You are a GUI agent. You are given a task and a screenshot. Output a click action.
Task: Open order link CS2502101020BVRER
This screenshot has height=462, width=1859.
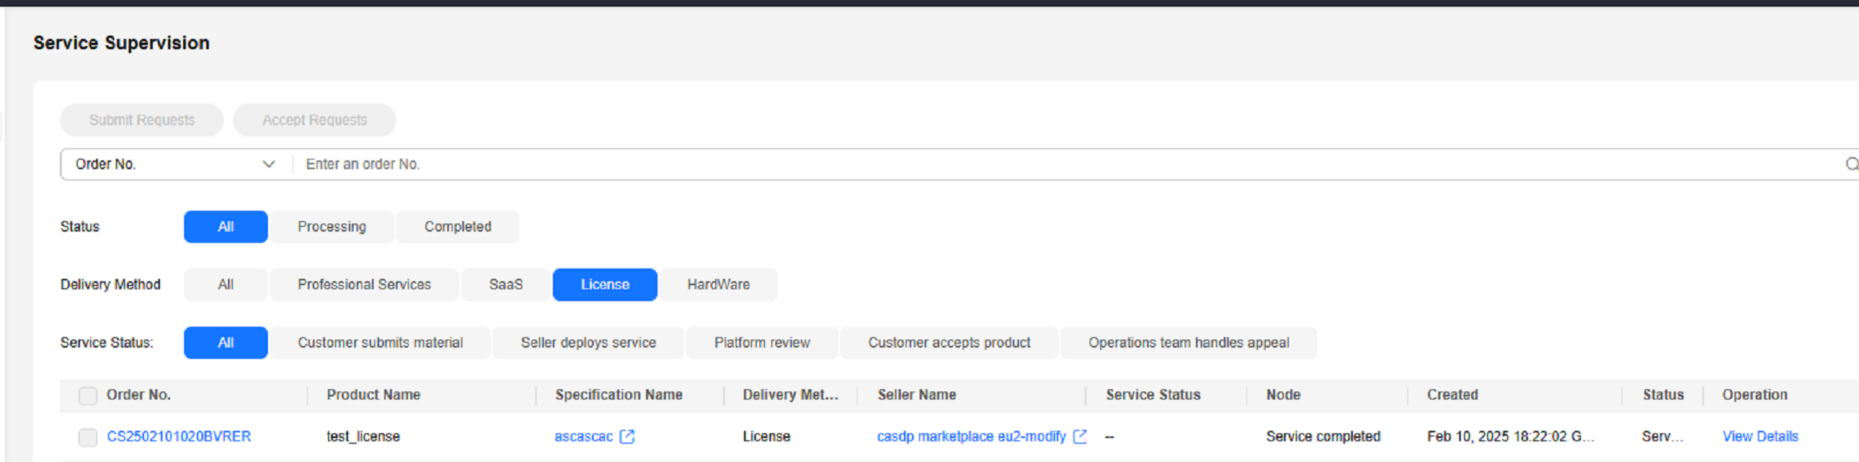(x=179, y=437)
